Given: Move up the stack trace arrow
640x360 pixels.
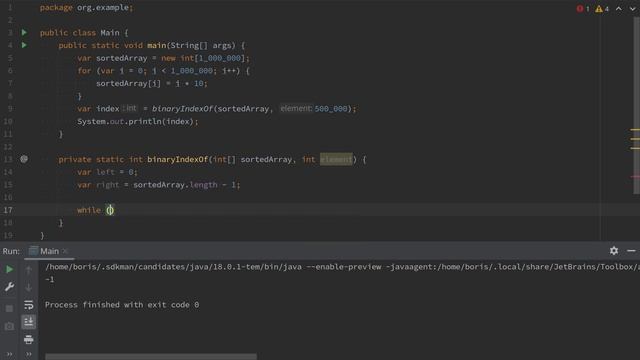Looking at the screenshot, I should tap(29, 270).
